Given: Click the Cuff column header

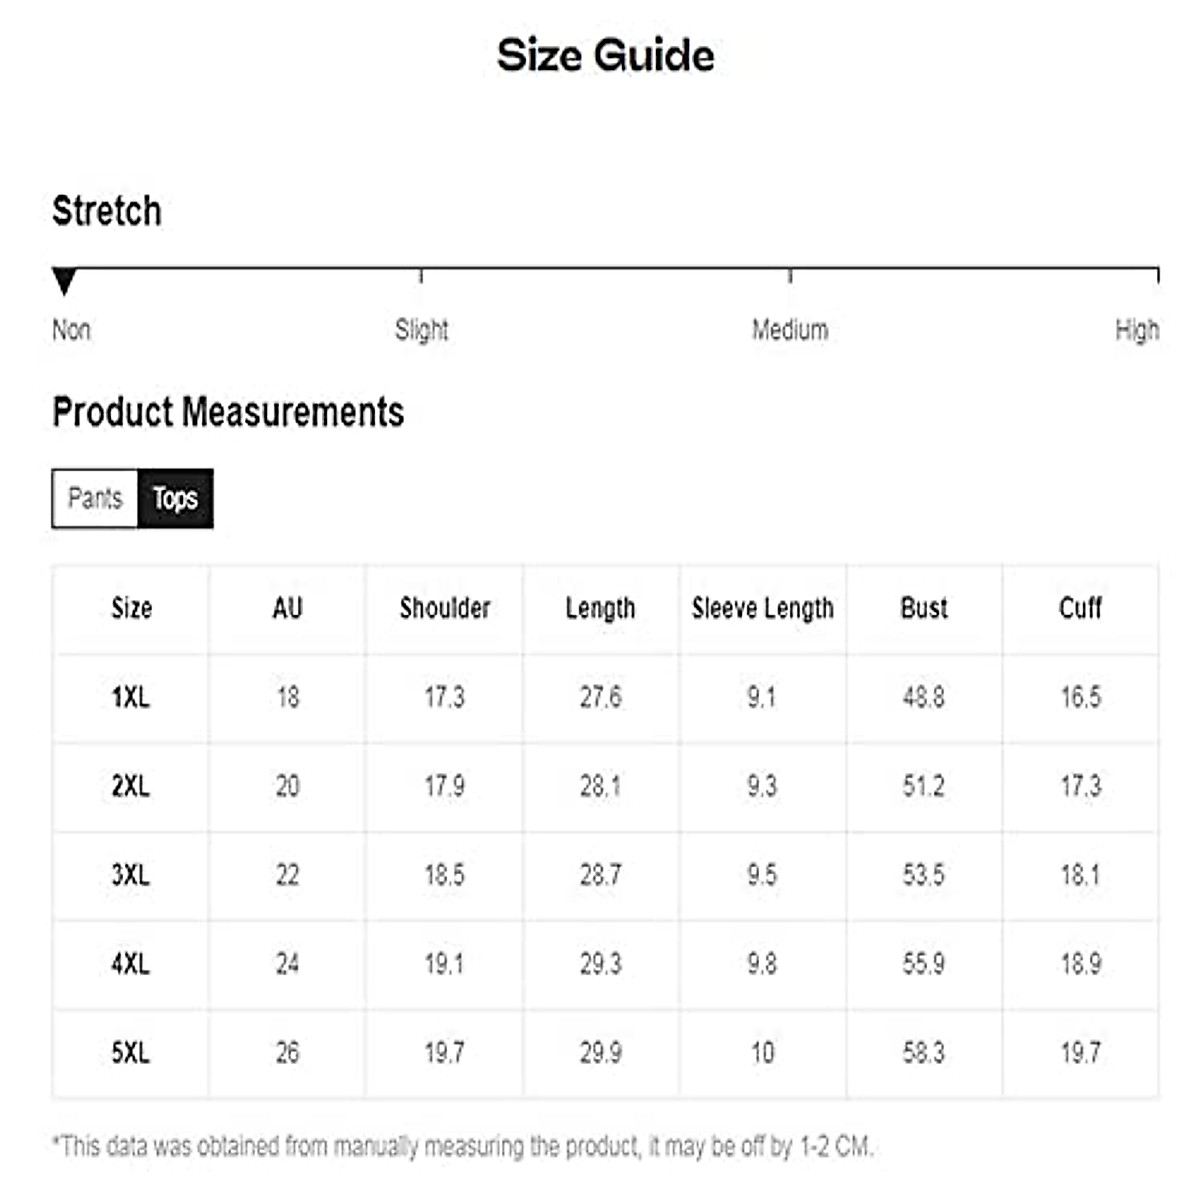Looking at the screenshot, I should tap(1080, 608).
